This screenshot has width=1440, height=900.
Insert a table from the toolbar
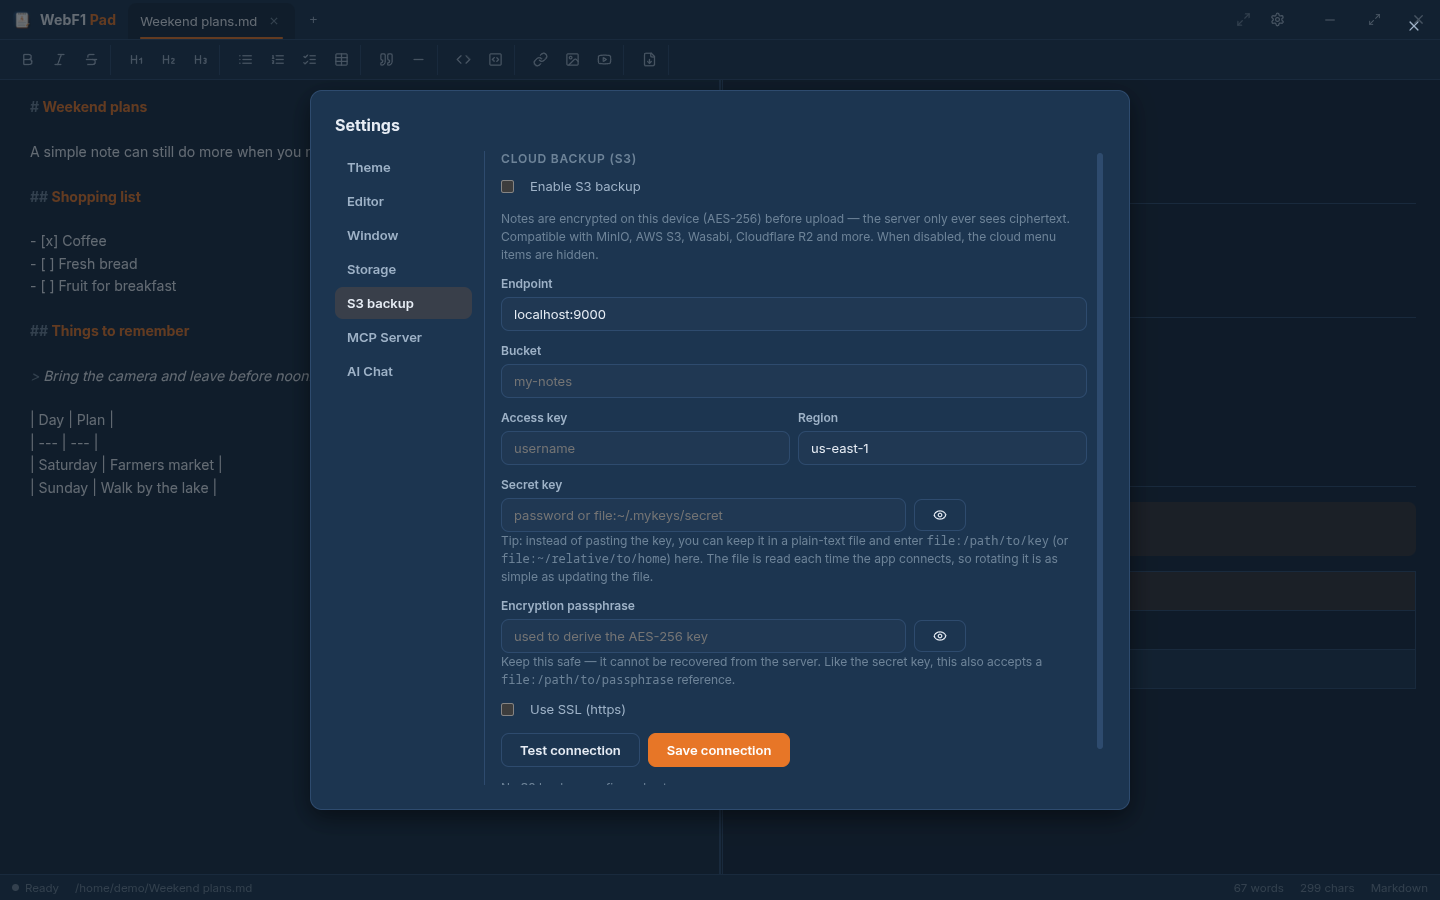tap(342, 60)
